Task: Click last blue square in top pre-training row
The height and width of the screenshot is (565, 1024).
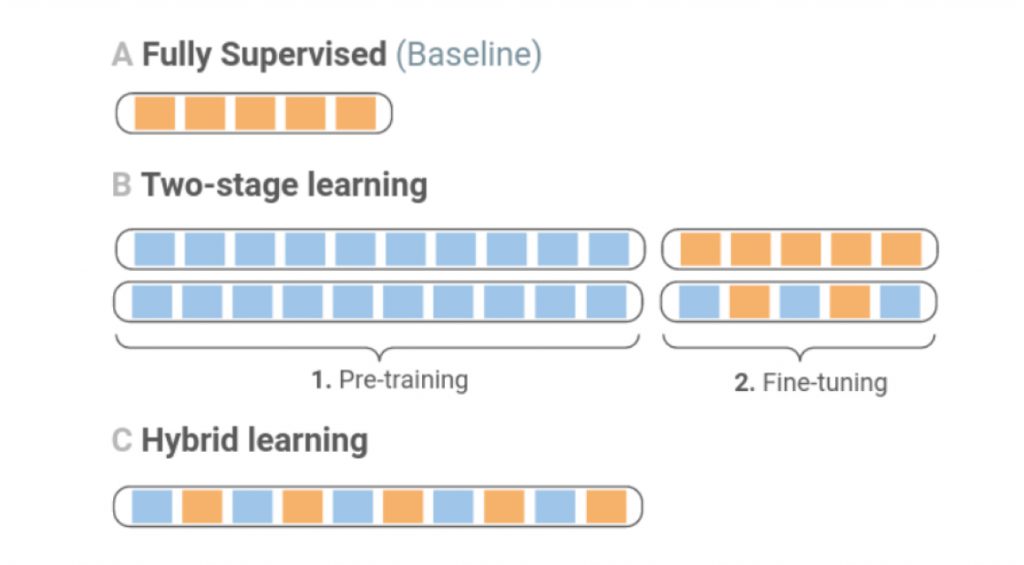Action: tap(608, 249)
